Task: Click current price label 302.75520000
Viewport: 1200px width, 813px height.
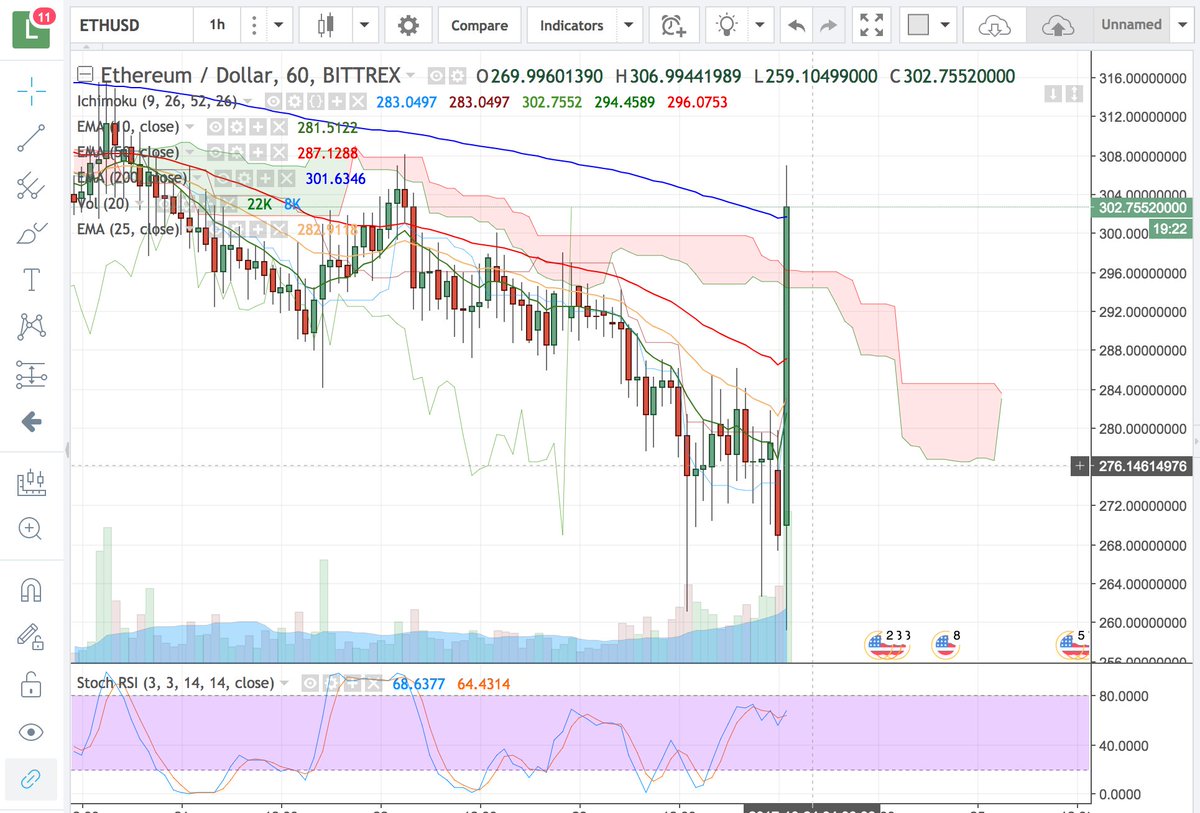Action: (x=1141, y=208)
